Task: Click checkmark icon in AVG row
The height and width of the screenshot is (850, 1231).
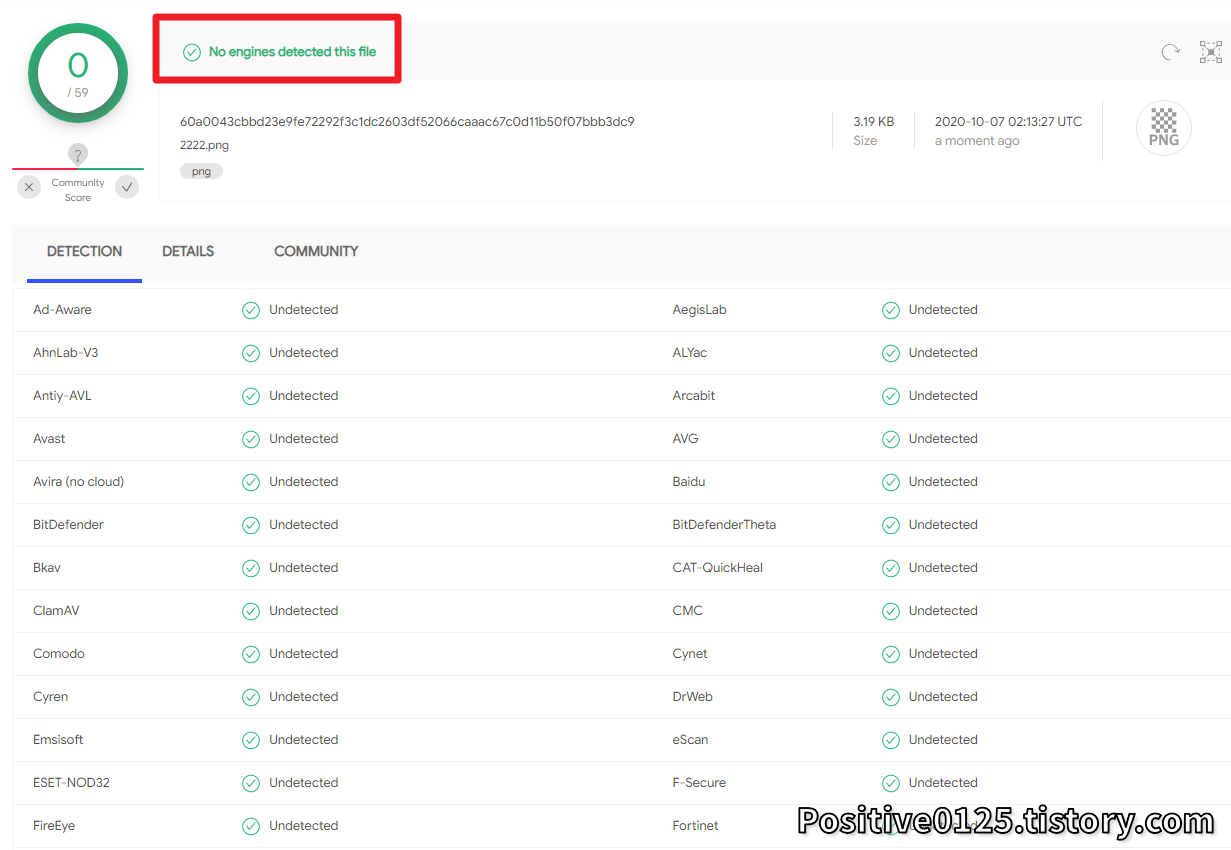Action: [891, 439]
